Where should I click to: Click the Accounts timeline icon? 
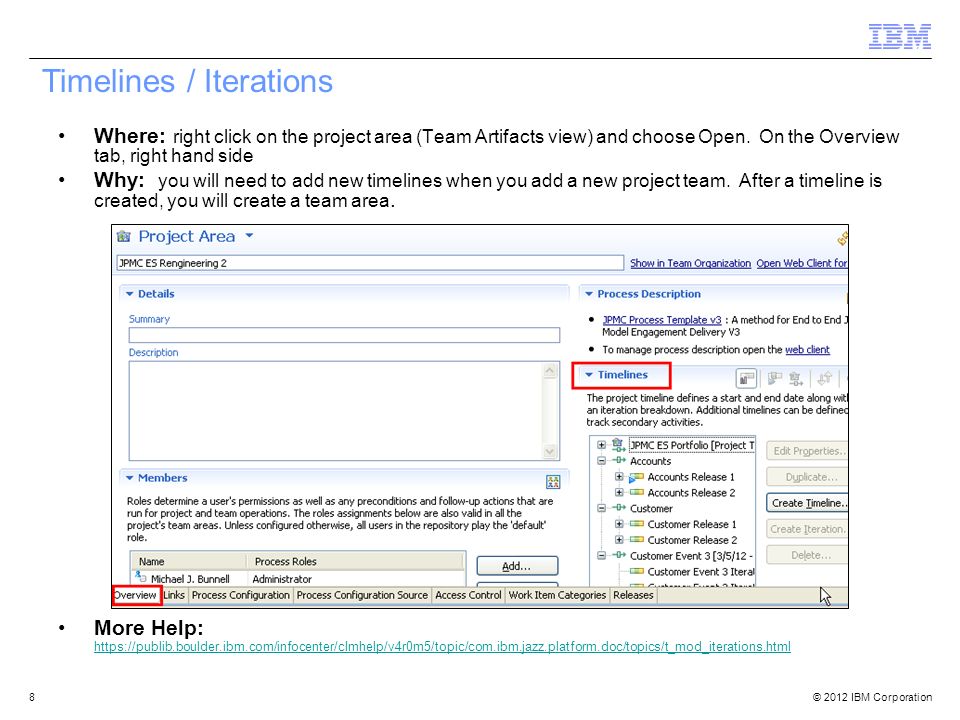619,460
